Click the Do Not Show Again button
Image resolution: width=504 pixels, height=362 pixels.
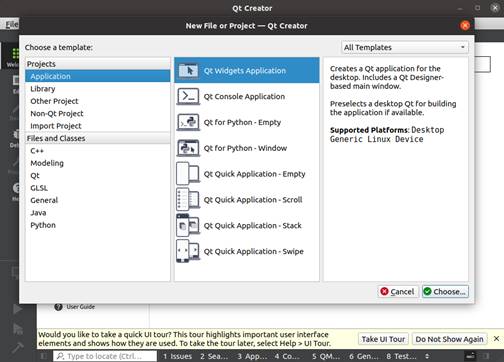[x=449, y=339]
